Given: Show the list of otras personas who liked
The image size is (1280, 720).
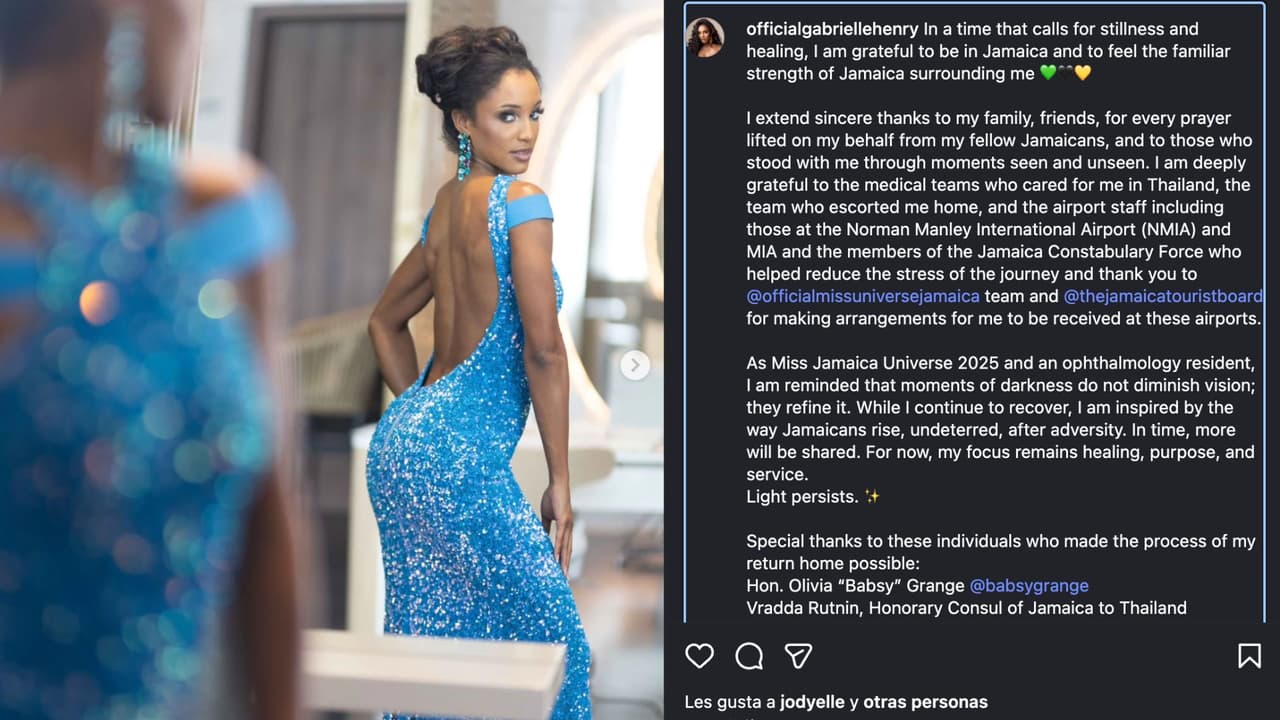Looking at the screenshot, I should (925, 702).
